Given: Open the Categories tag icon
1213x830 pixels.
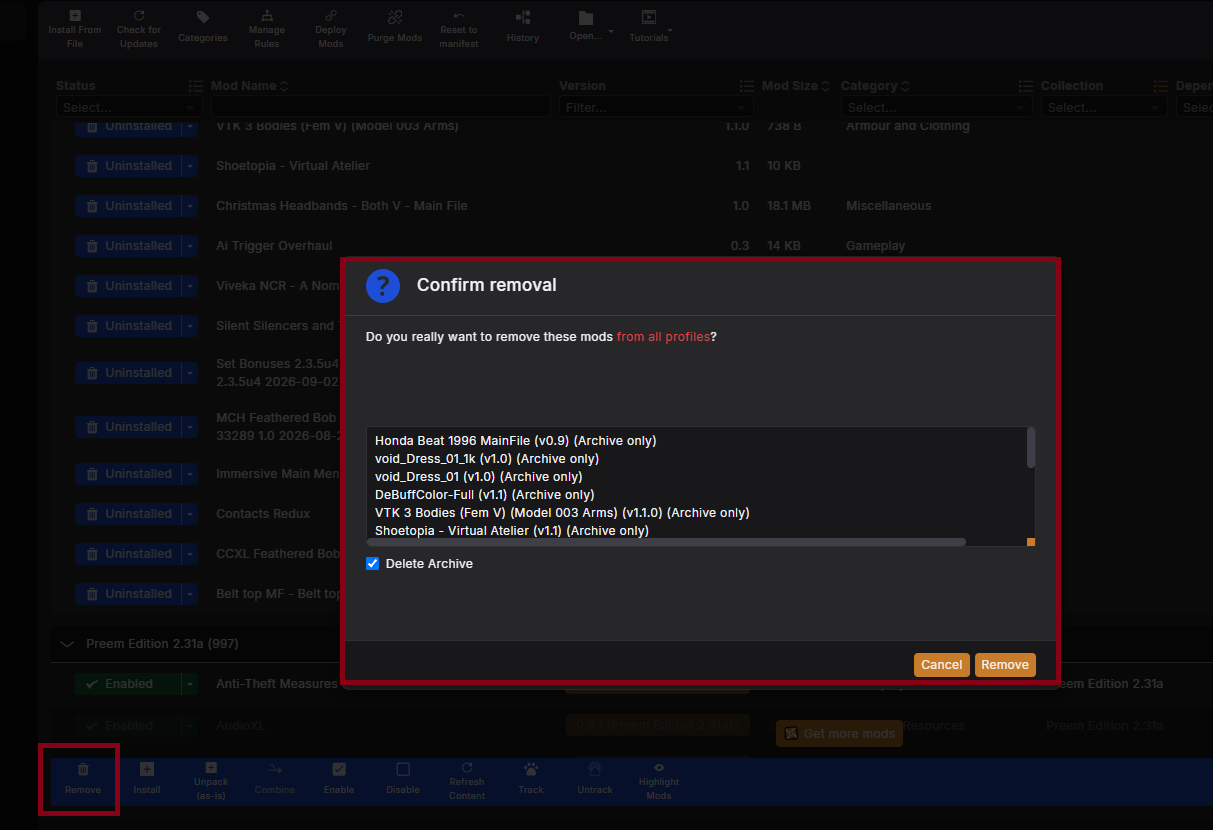Looking at the screenshot, I should pos(203,17).
